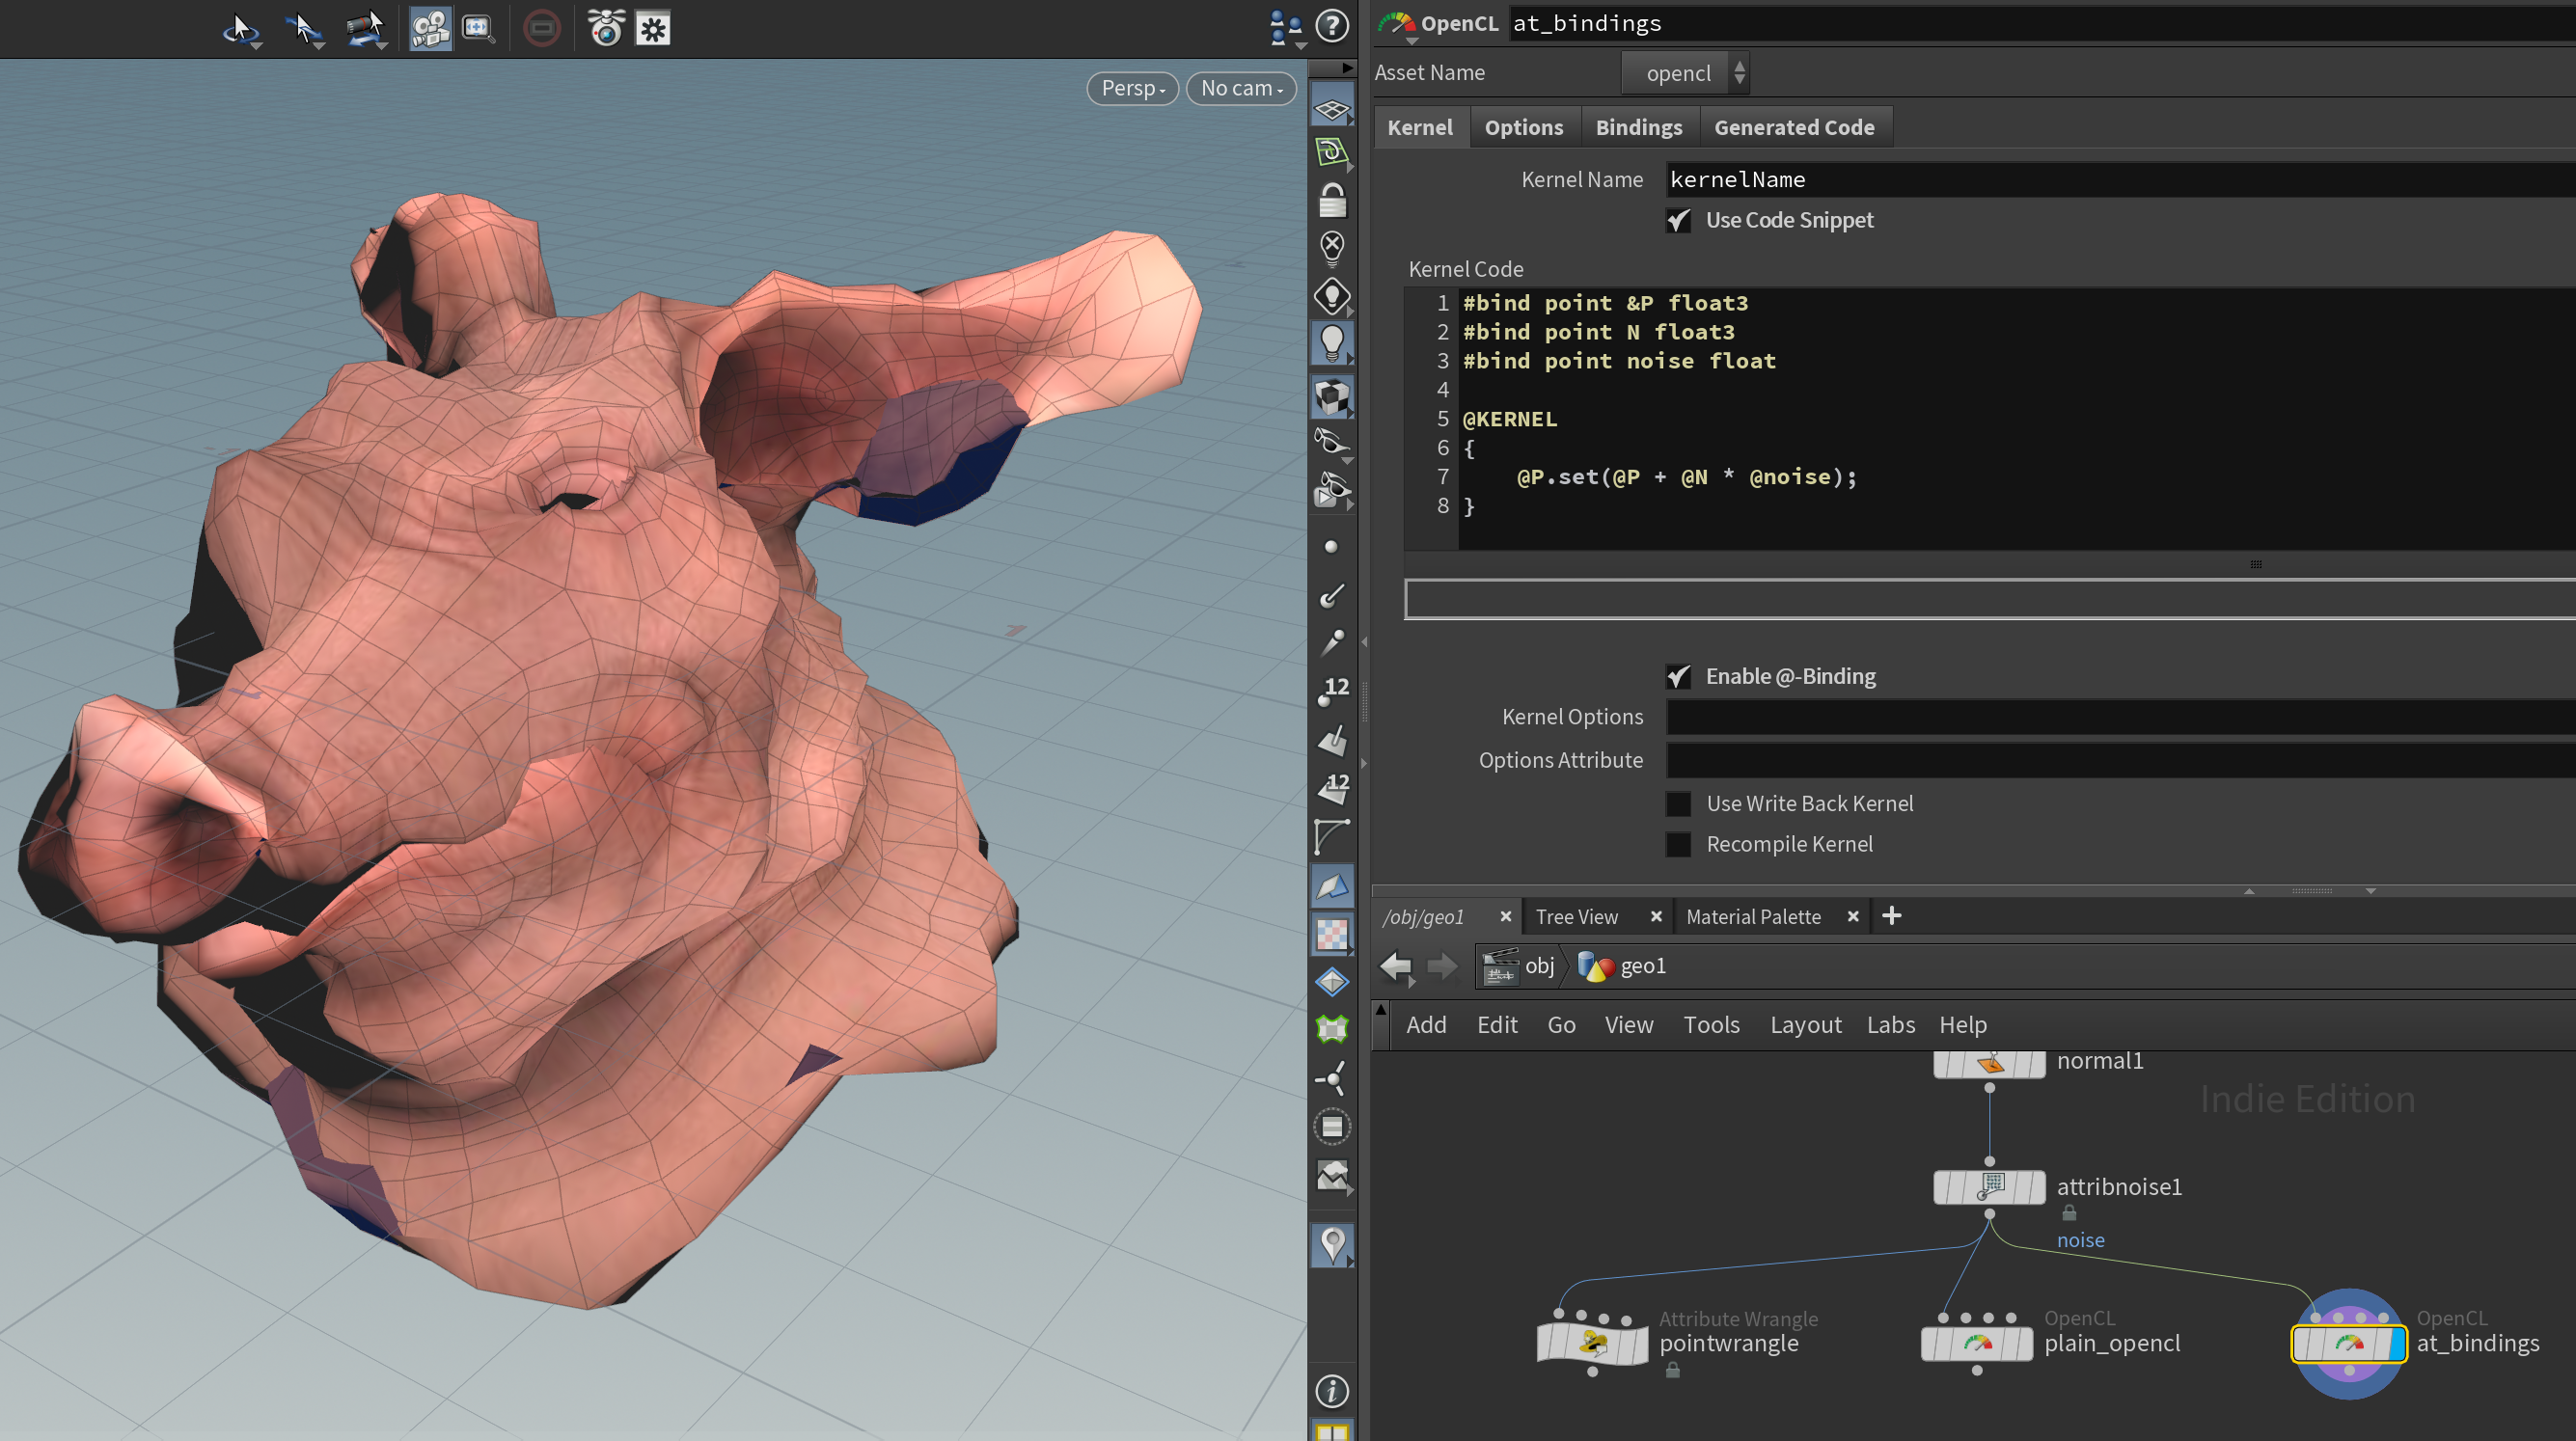Open the Asset Name opencl dropdown

(1685, 73)
